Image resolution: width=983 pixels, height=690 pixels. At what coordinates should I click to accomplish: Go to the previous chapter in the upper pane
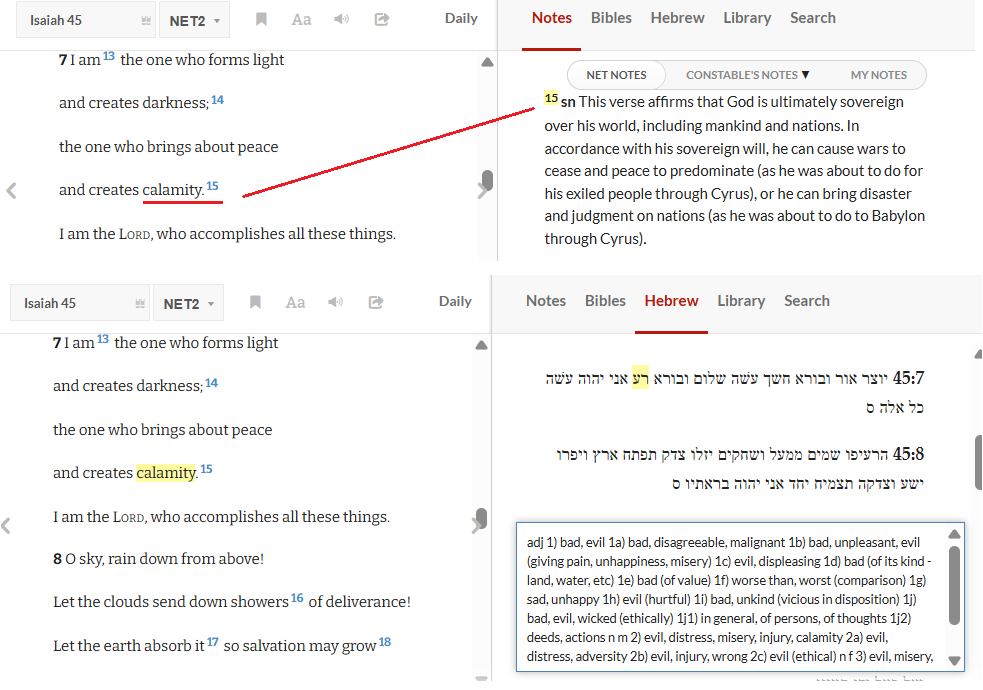pyautogui.click(x=11, y=191)
